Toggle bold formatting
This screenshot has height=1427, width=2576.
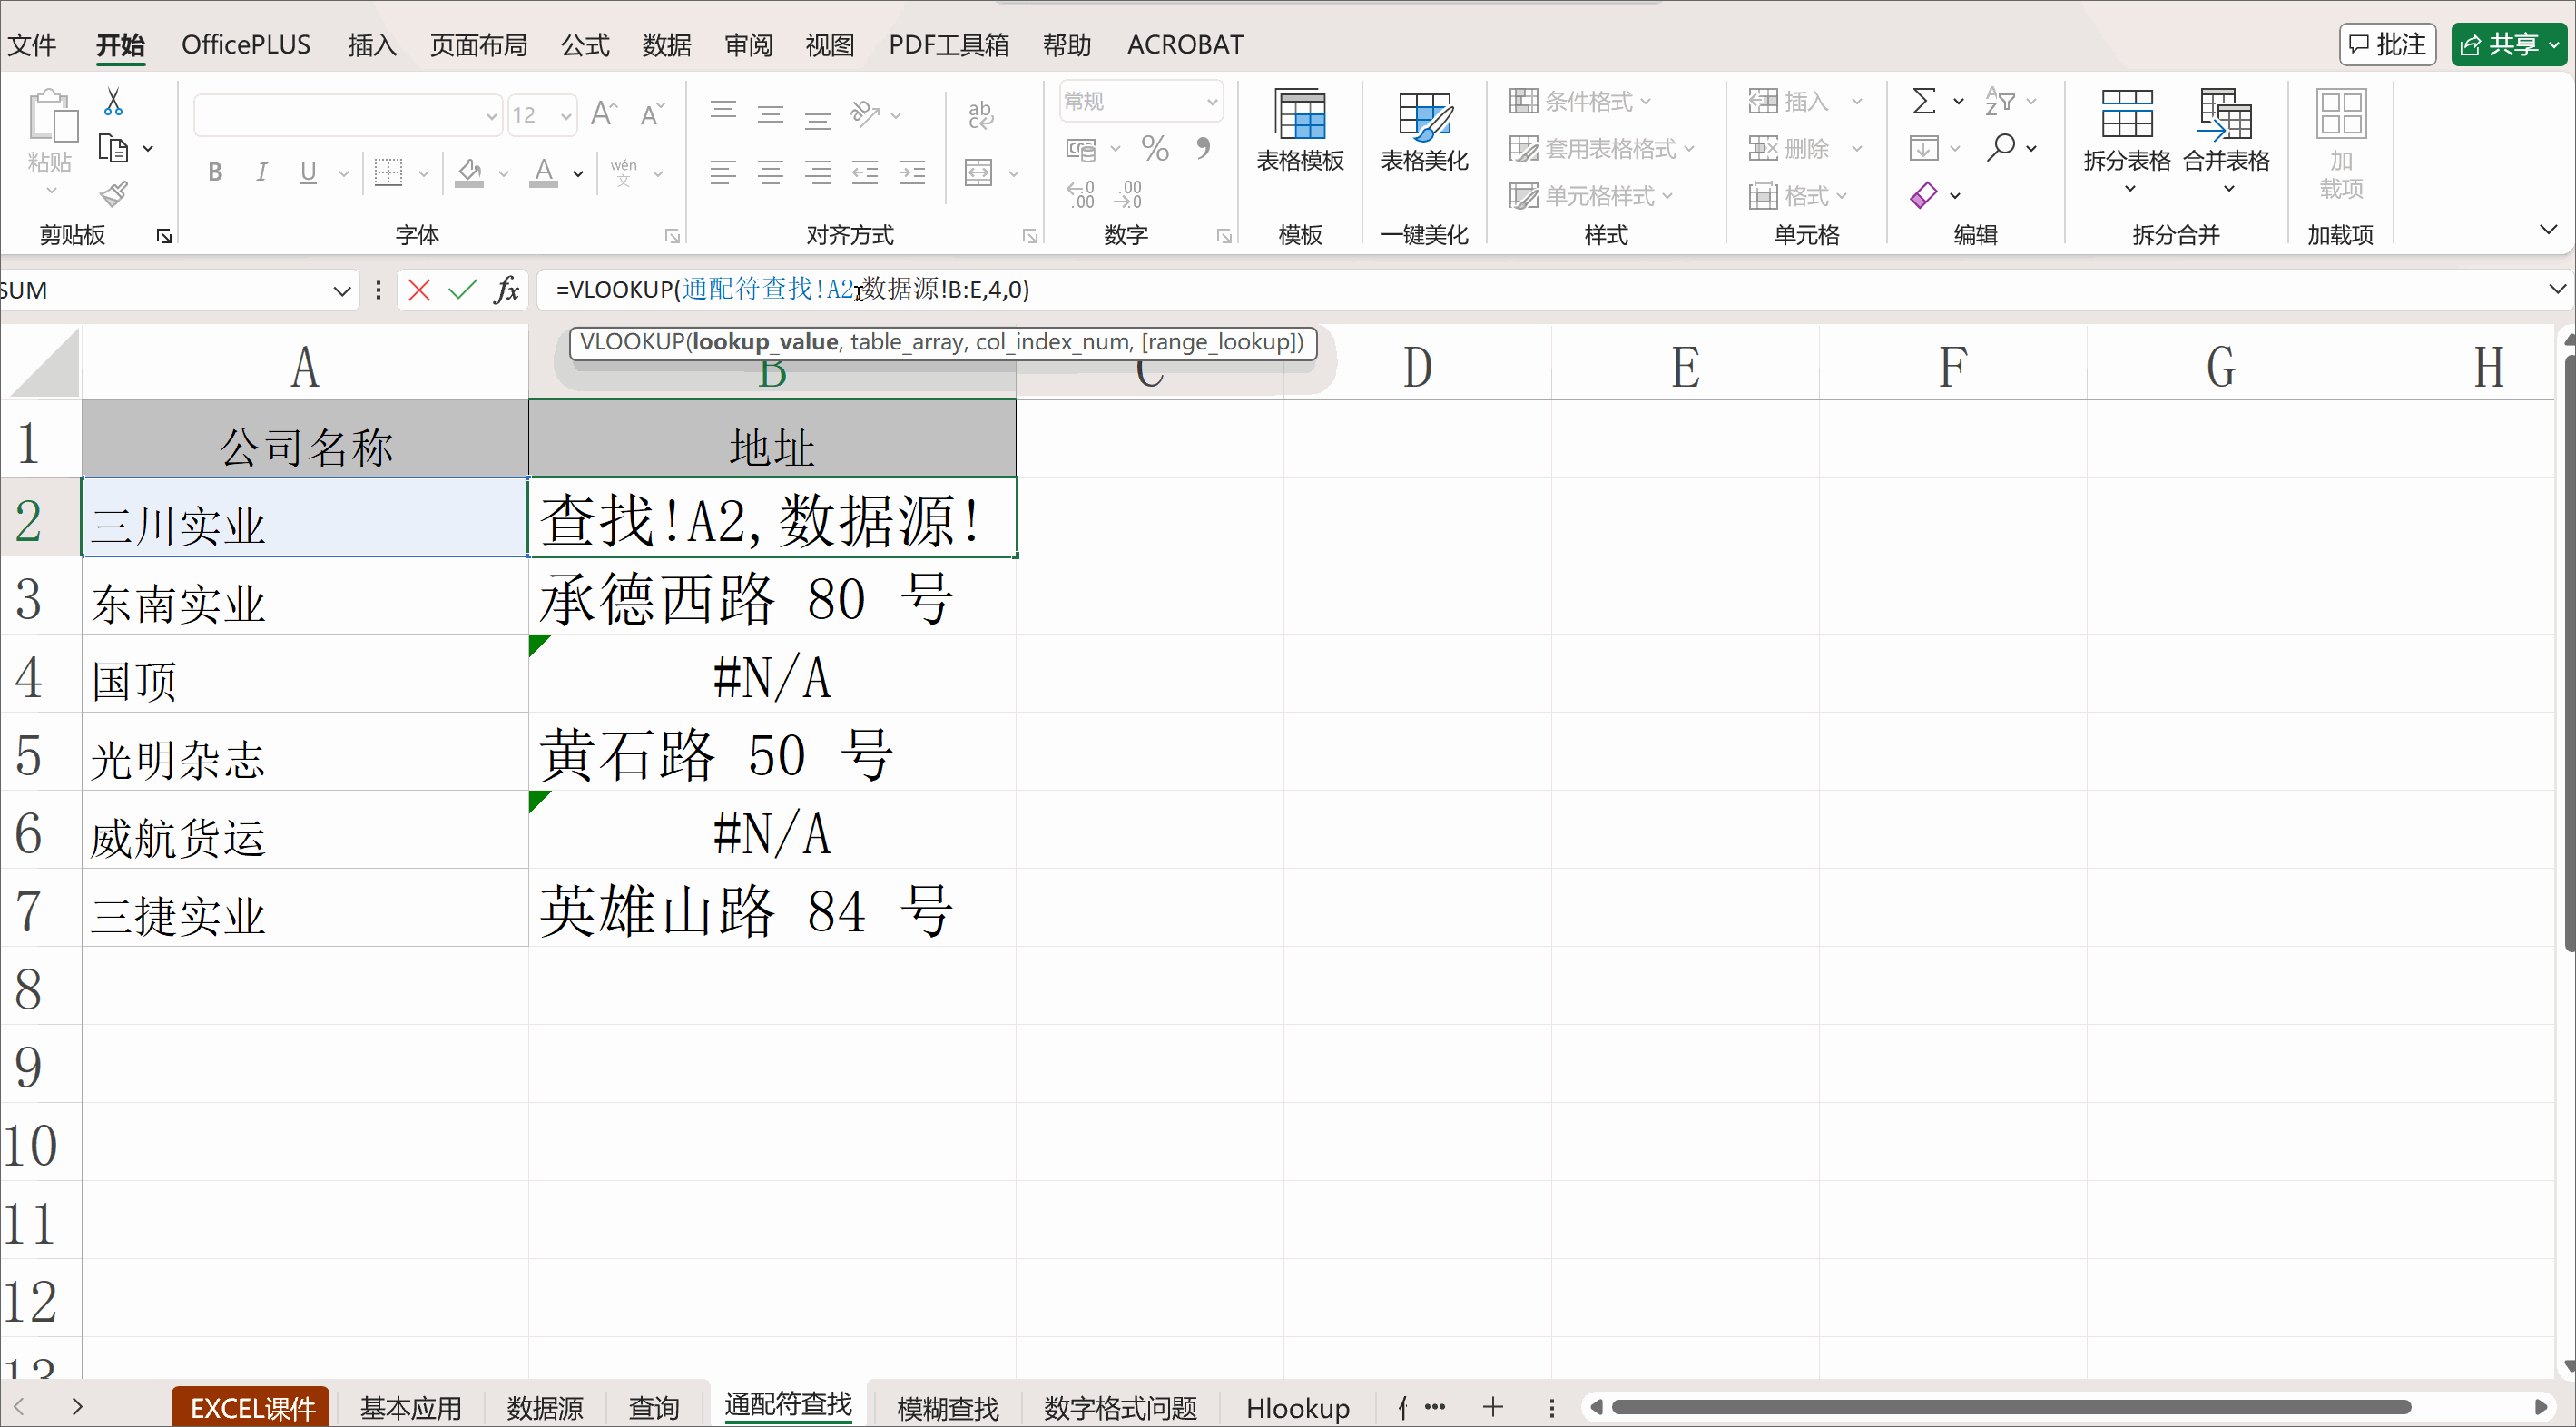point(214,172)
